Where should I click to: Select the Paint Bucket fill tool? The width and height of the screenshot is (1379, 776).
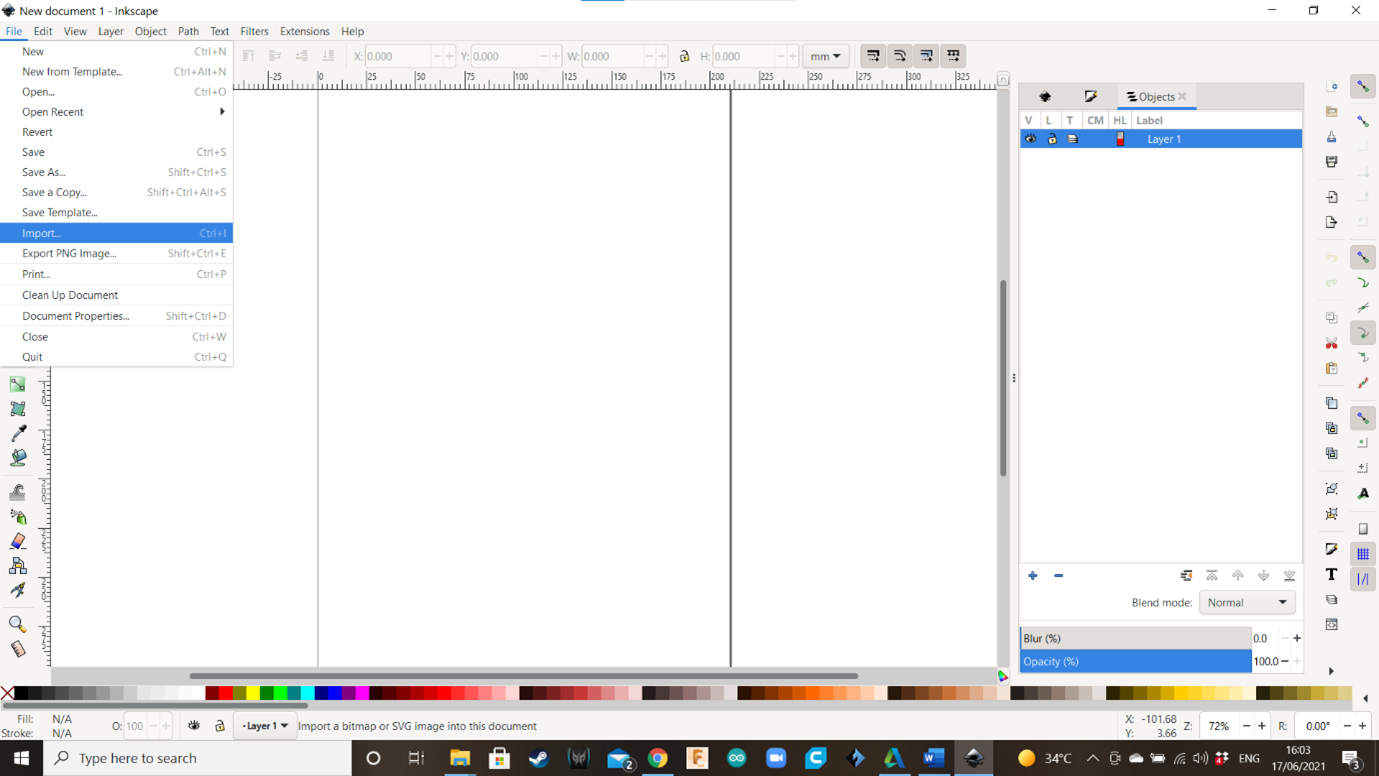point(17,458)
